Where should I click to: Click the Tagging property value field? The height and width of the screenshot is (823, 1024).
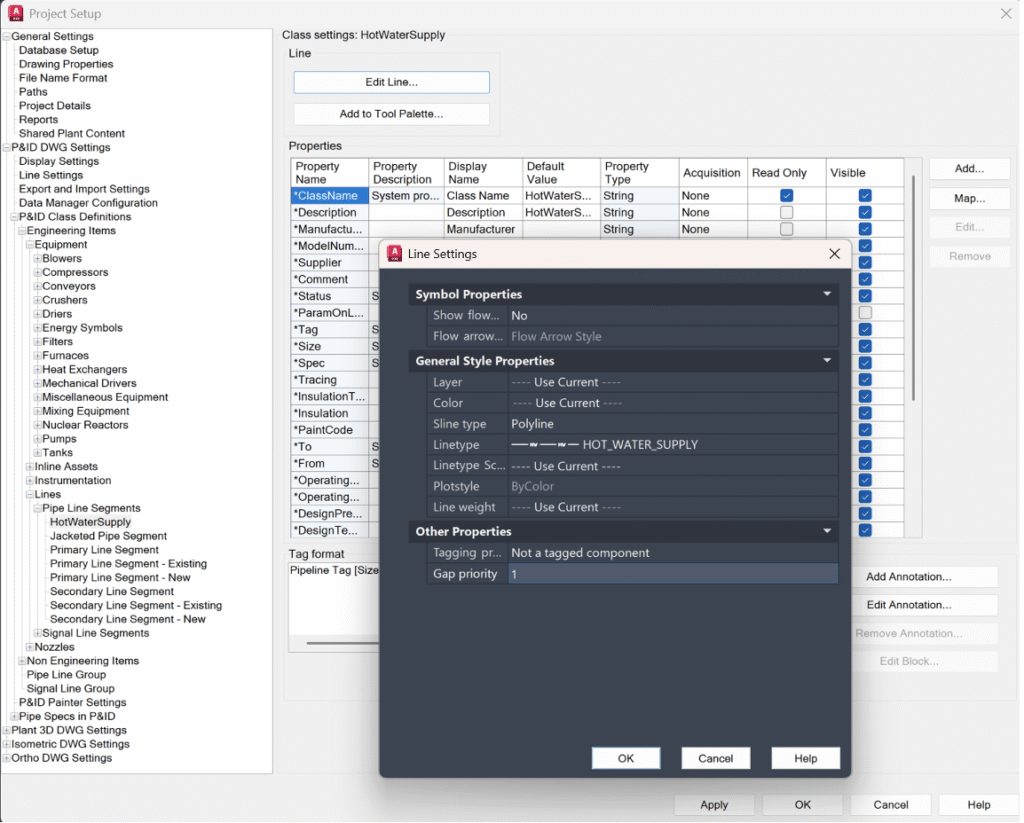[x=673, y=553]
